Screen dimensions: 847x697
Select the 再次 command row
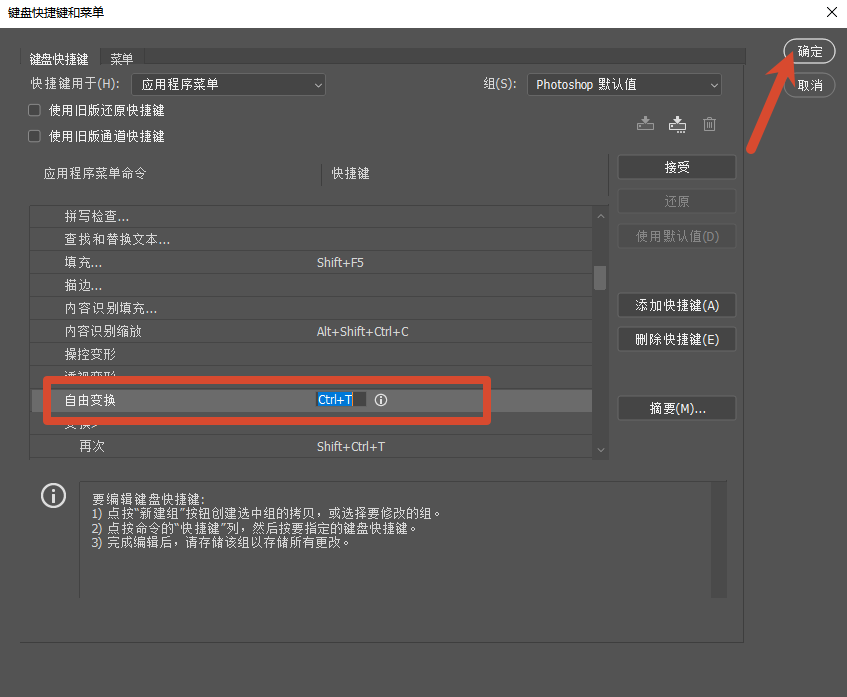pos(311,446)
